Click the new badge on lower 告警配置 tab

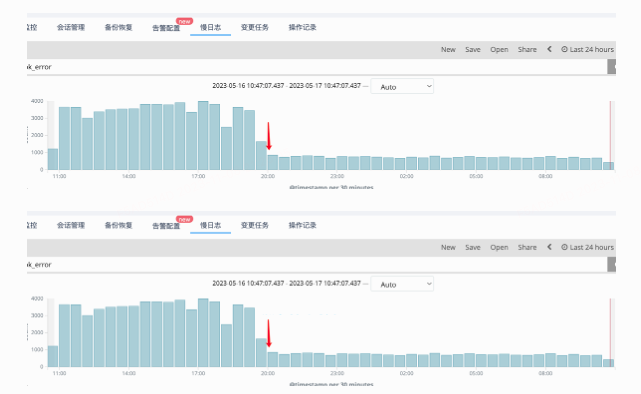[184, 219]
